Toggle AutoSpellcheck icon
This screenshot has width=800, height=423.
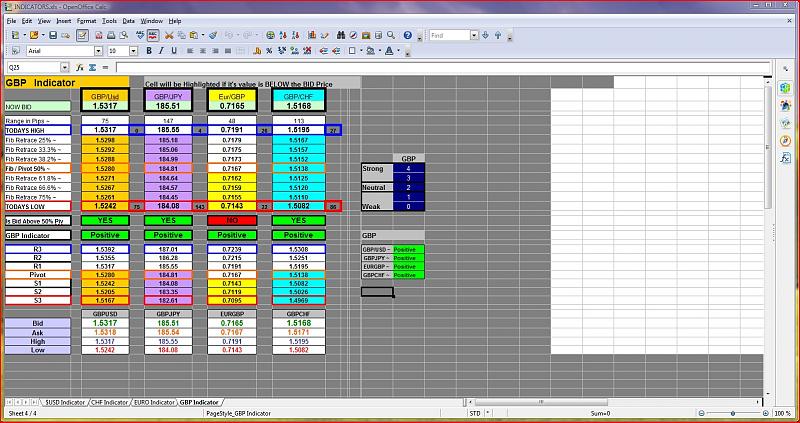click(x=153, y=35)
